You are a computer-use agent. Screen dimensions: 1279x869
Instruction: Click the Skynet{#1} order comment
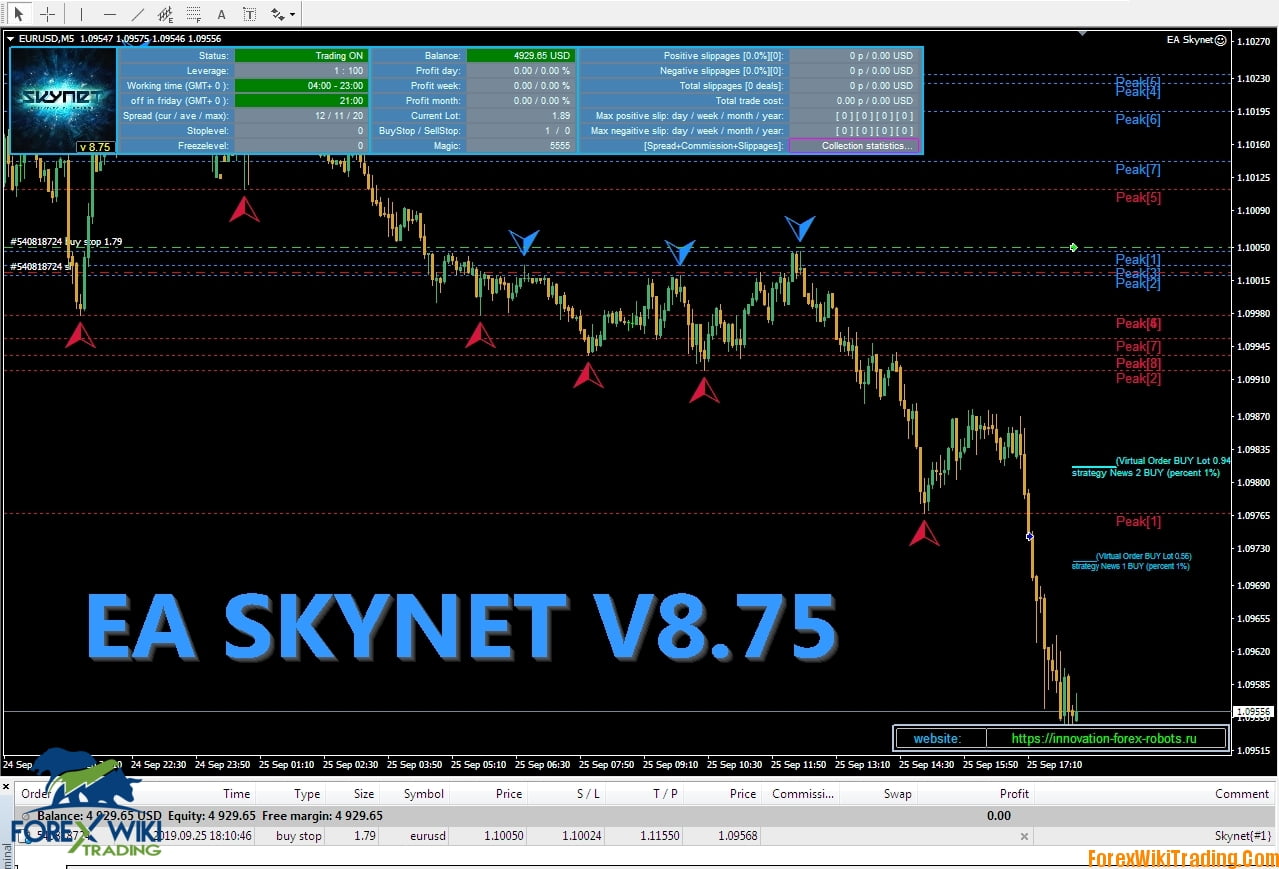1242,836
